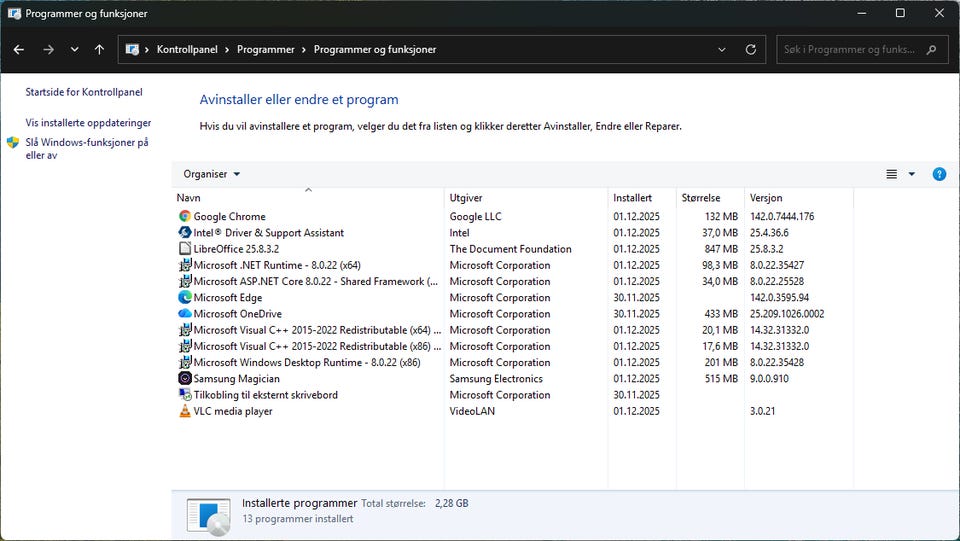Click version 25.209.1026.0002 cell
The image size is (960, 541).
[787, 313]
